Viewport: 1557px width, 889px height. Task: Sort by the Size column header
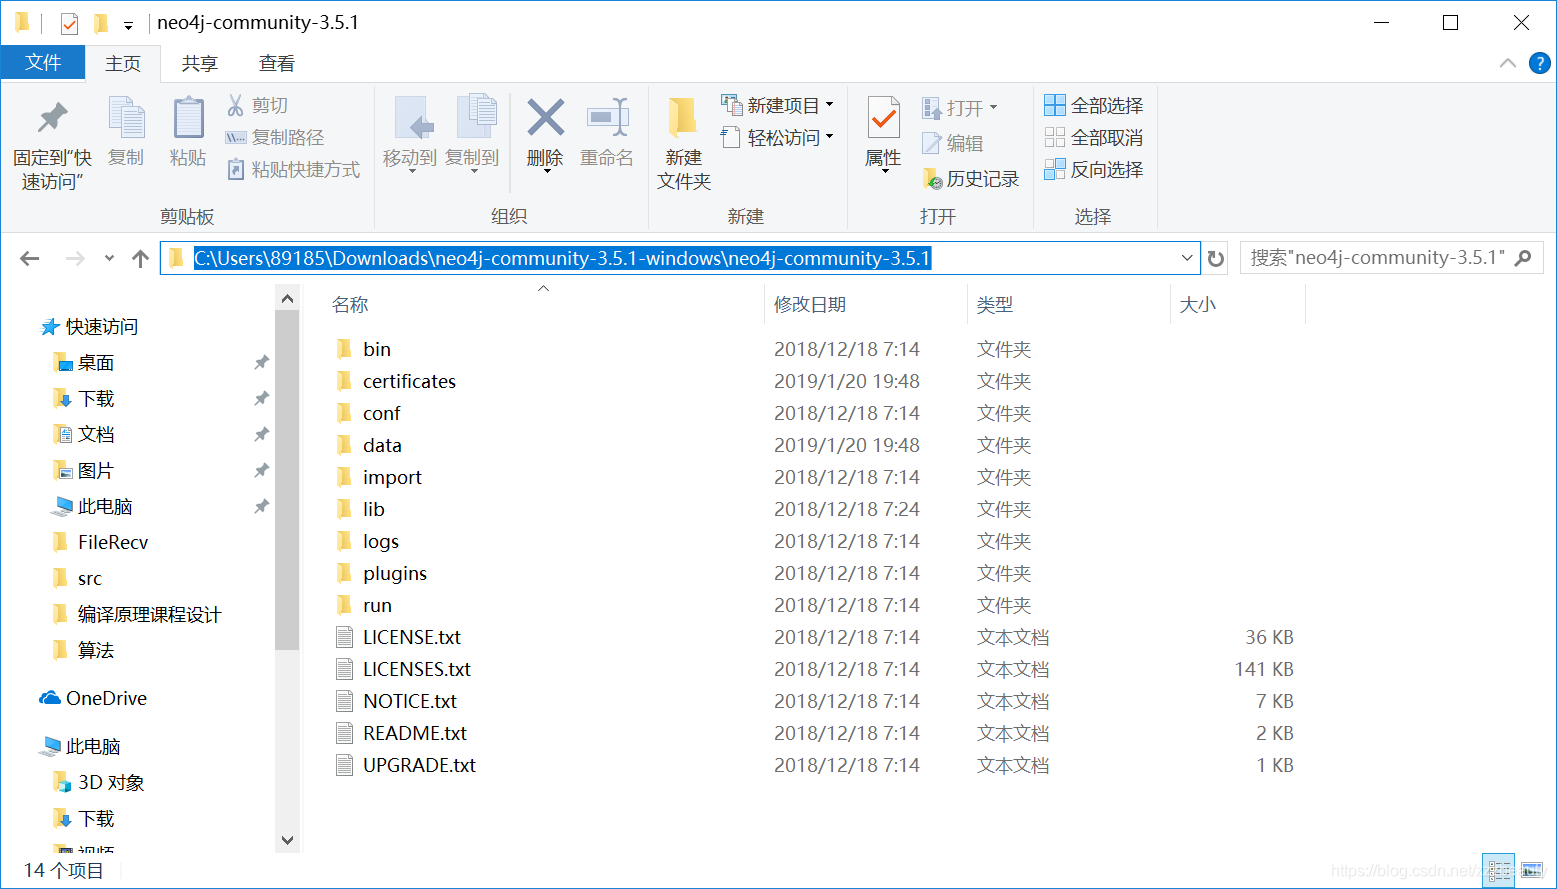coord(1238,305)
